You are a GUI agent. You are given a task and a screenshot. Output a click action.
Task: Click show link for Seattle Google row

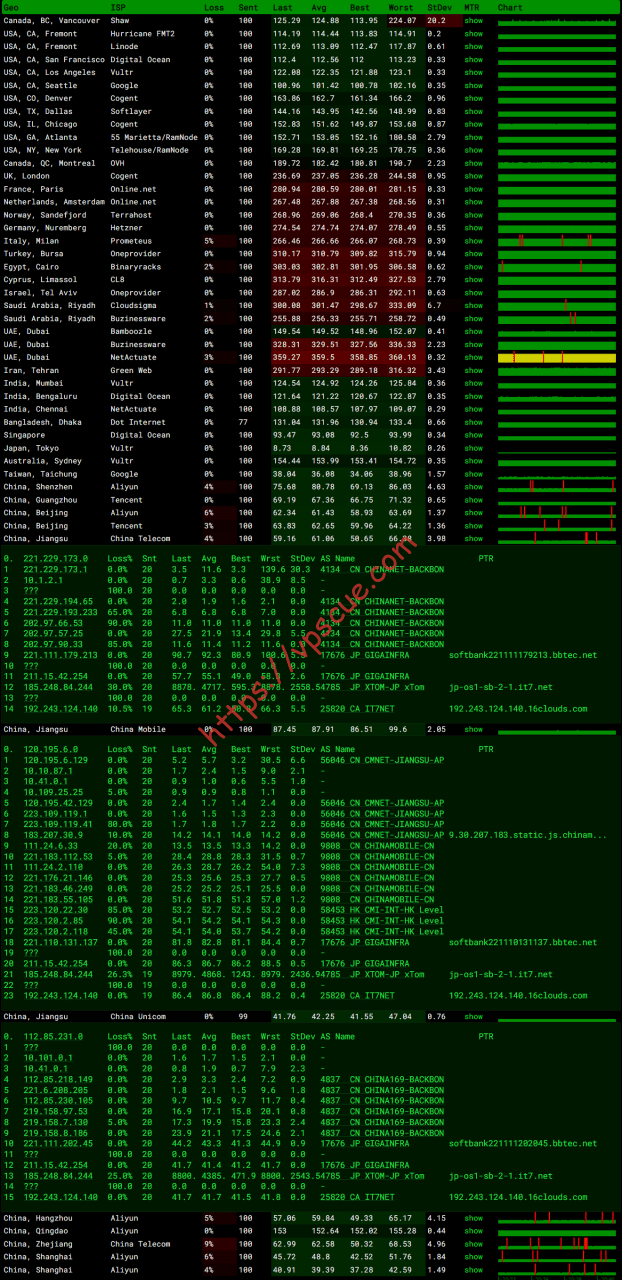473,85
